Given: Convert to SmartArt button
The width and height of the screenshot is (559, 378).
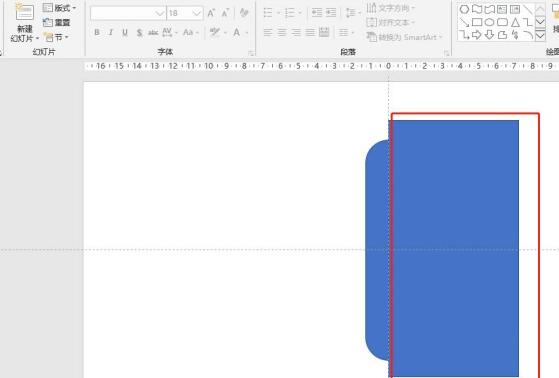Looking at the screenshot, I should pos(404,37).
